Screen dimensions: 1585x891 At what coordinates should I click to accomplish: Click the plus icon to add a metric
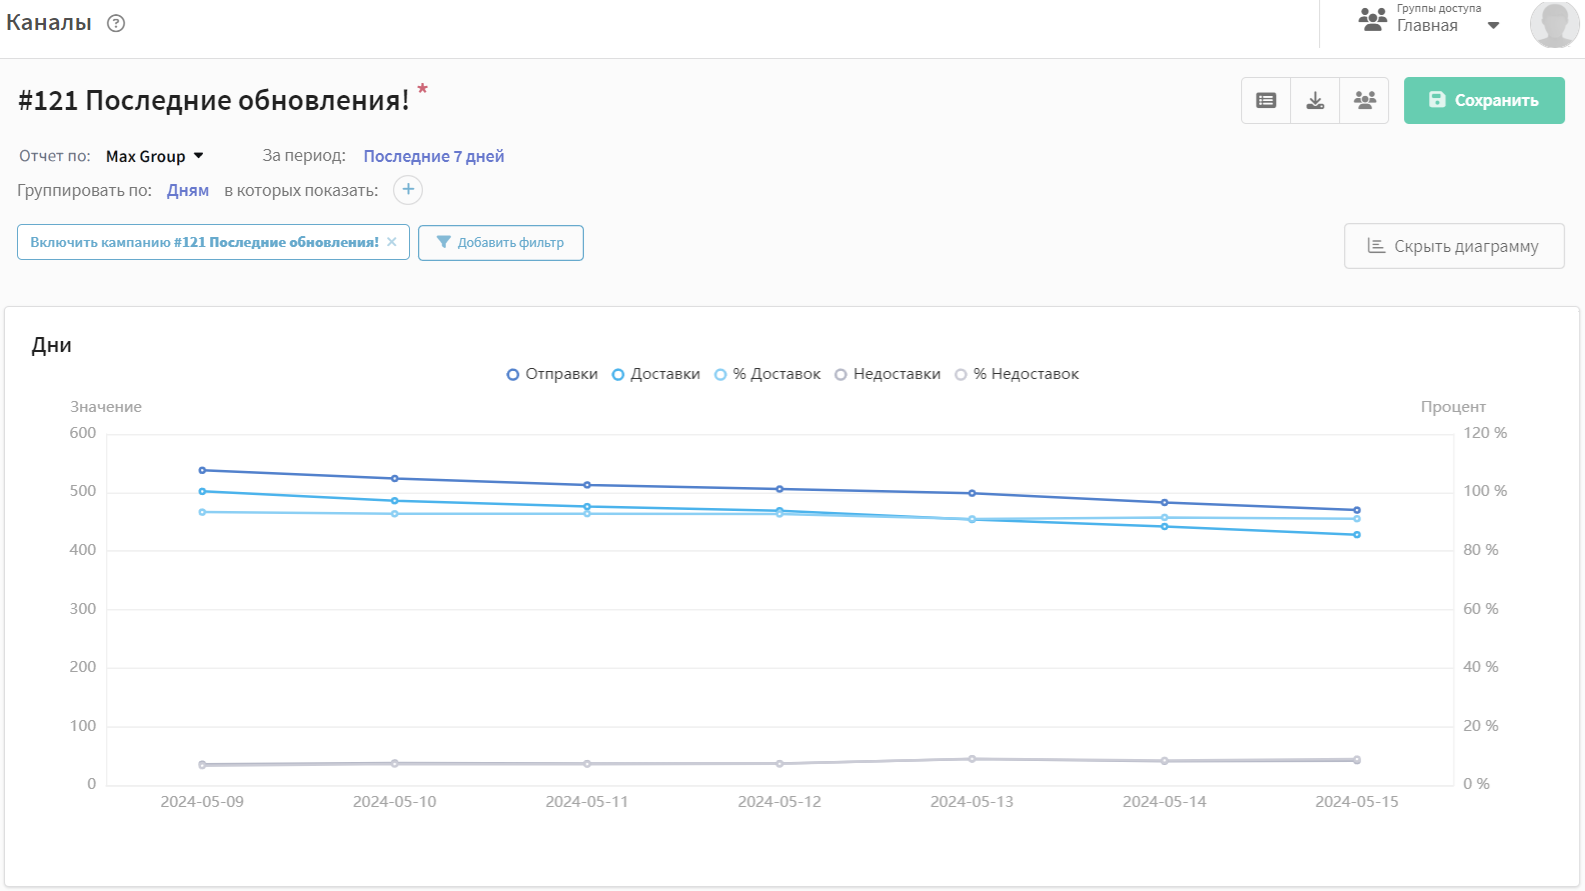tap(408, 190)
